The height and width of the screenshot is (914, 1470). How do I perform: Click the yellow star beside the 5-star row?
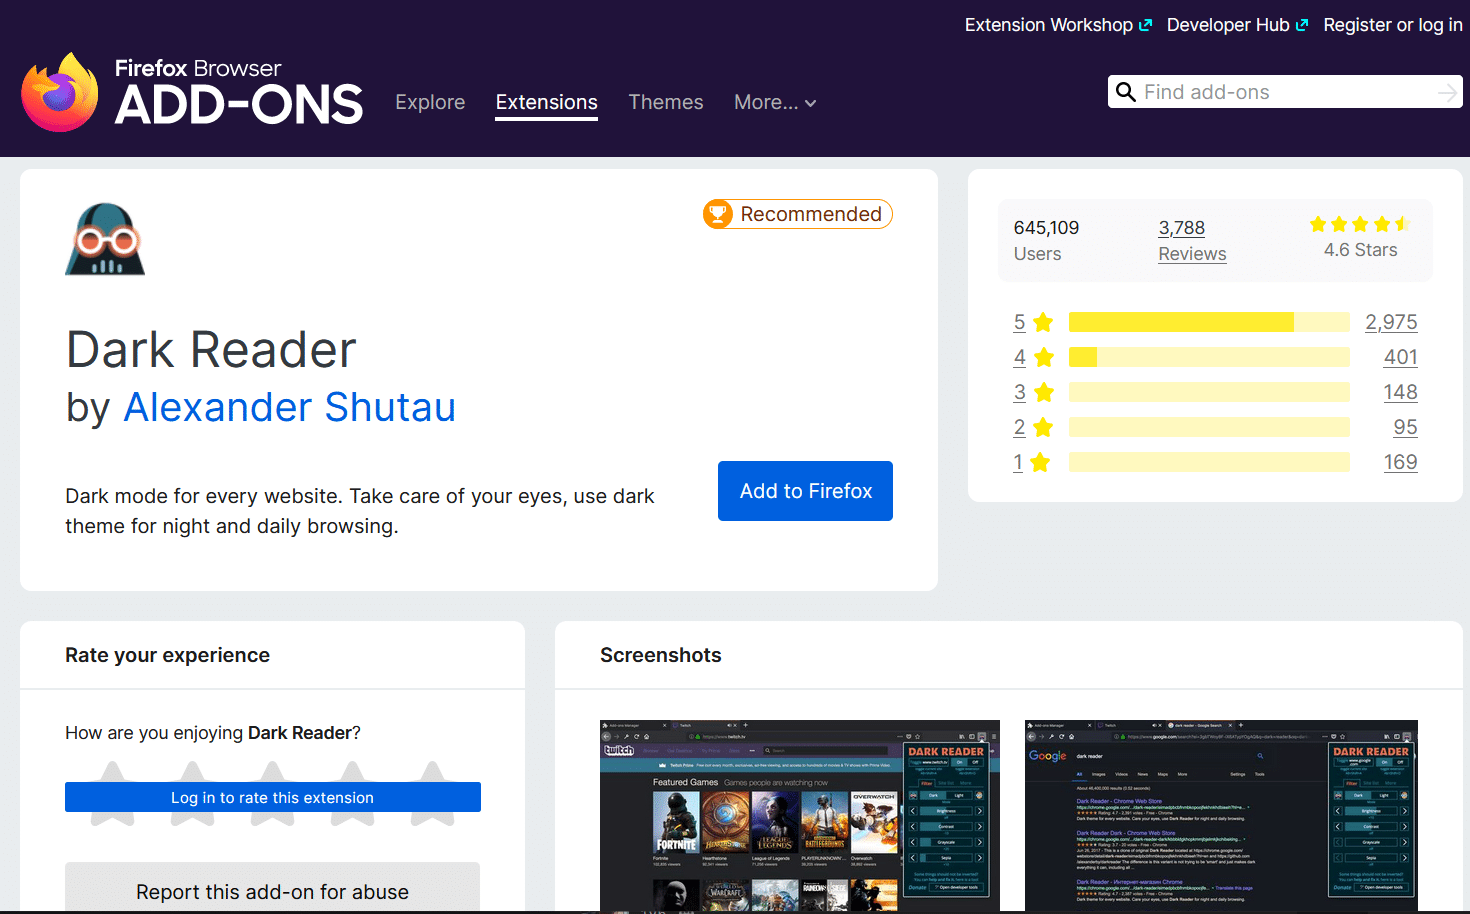1043,322
